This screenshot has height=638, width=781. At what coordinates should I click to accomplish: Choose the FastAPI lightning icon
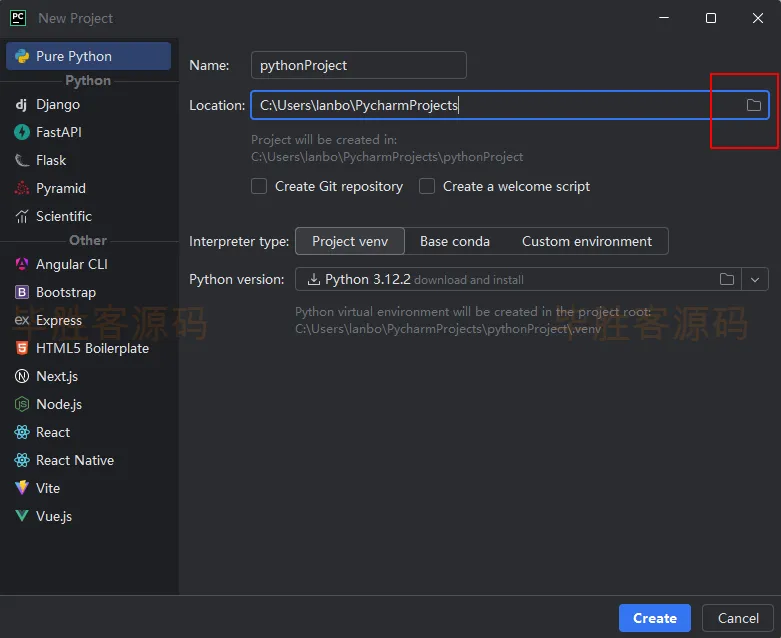click(x=21, y=132)
